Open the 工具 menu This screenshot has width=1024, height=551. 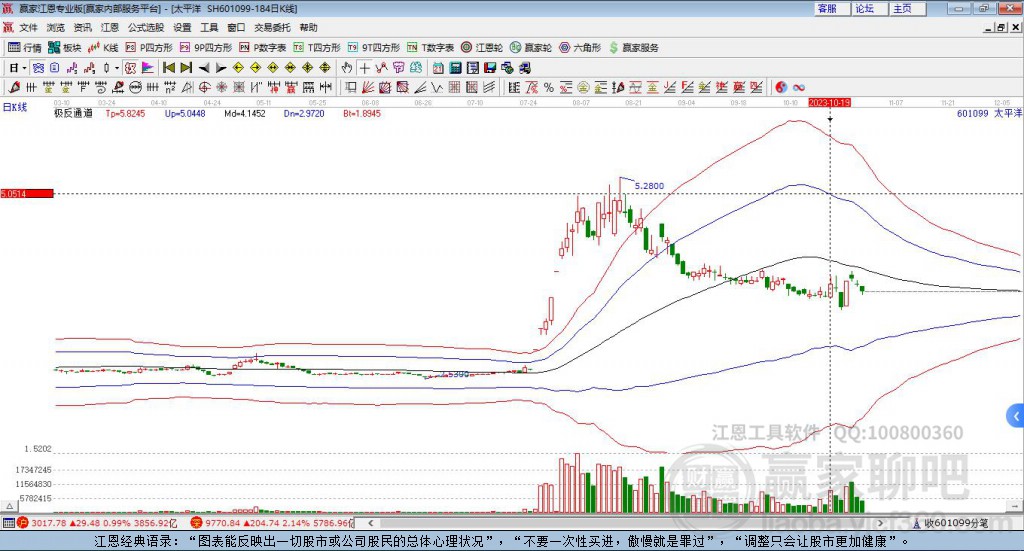click(x=209, y=27)
